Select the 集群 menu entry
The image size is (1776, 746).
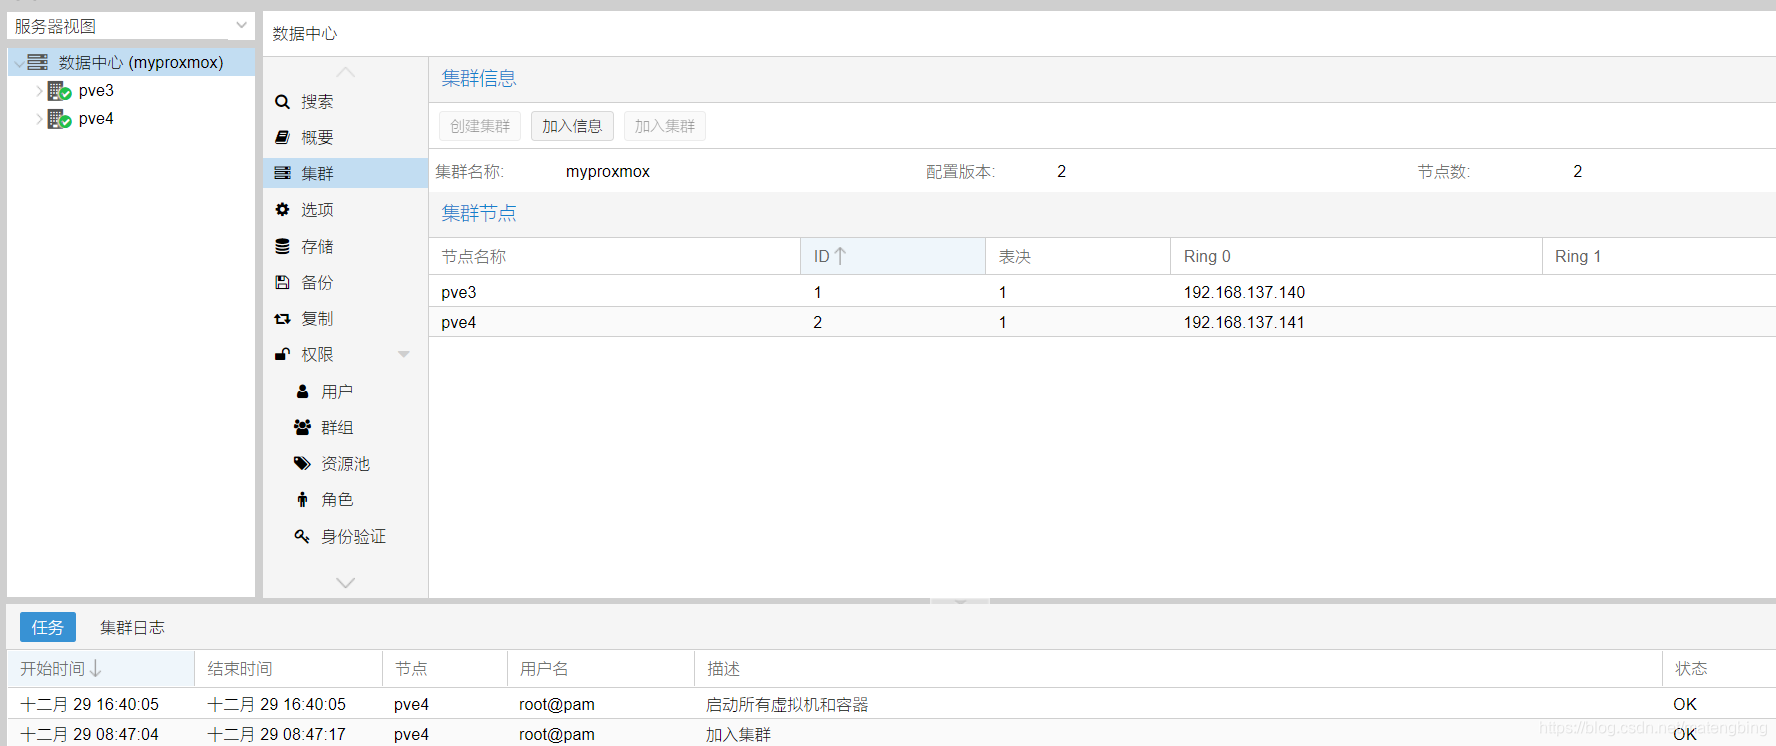[x=346, y=173]
